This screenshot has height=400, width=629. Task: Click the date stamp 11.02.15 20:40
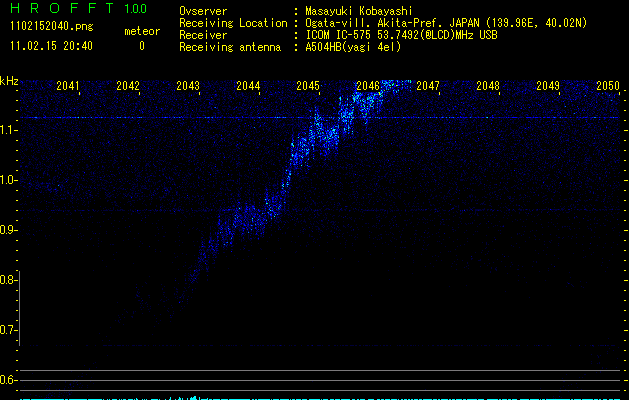pyautogui.click(x=51, y=46)
